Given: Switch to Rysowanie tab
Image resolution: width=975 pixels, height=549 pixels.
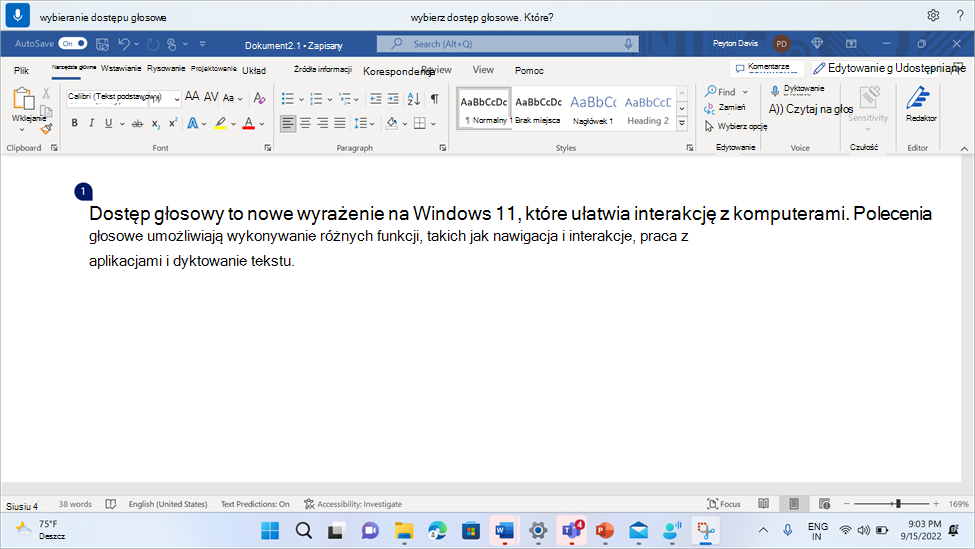Looking at the screenshot, I should coord(166,68).
